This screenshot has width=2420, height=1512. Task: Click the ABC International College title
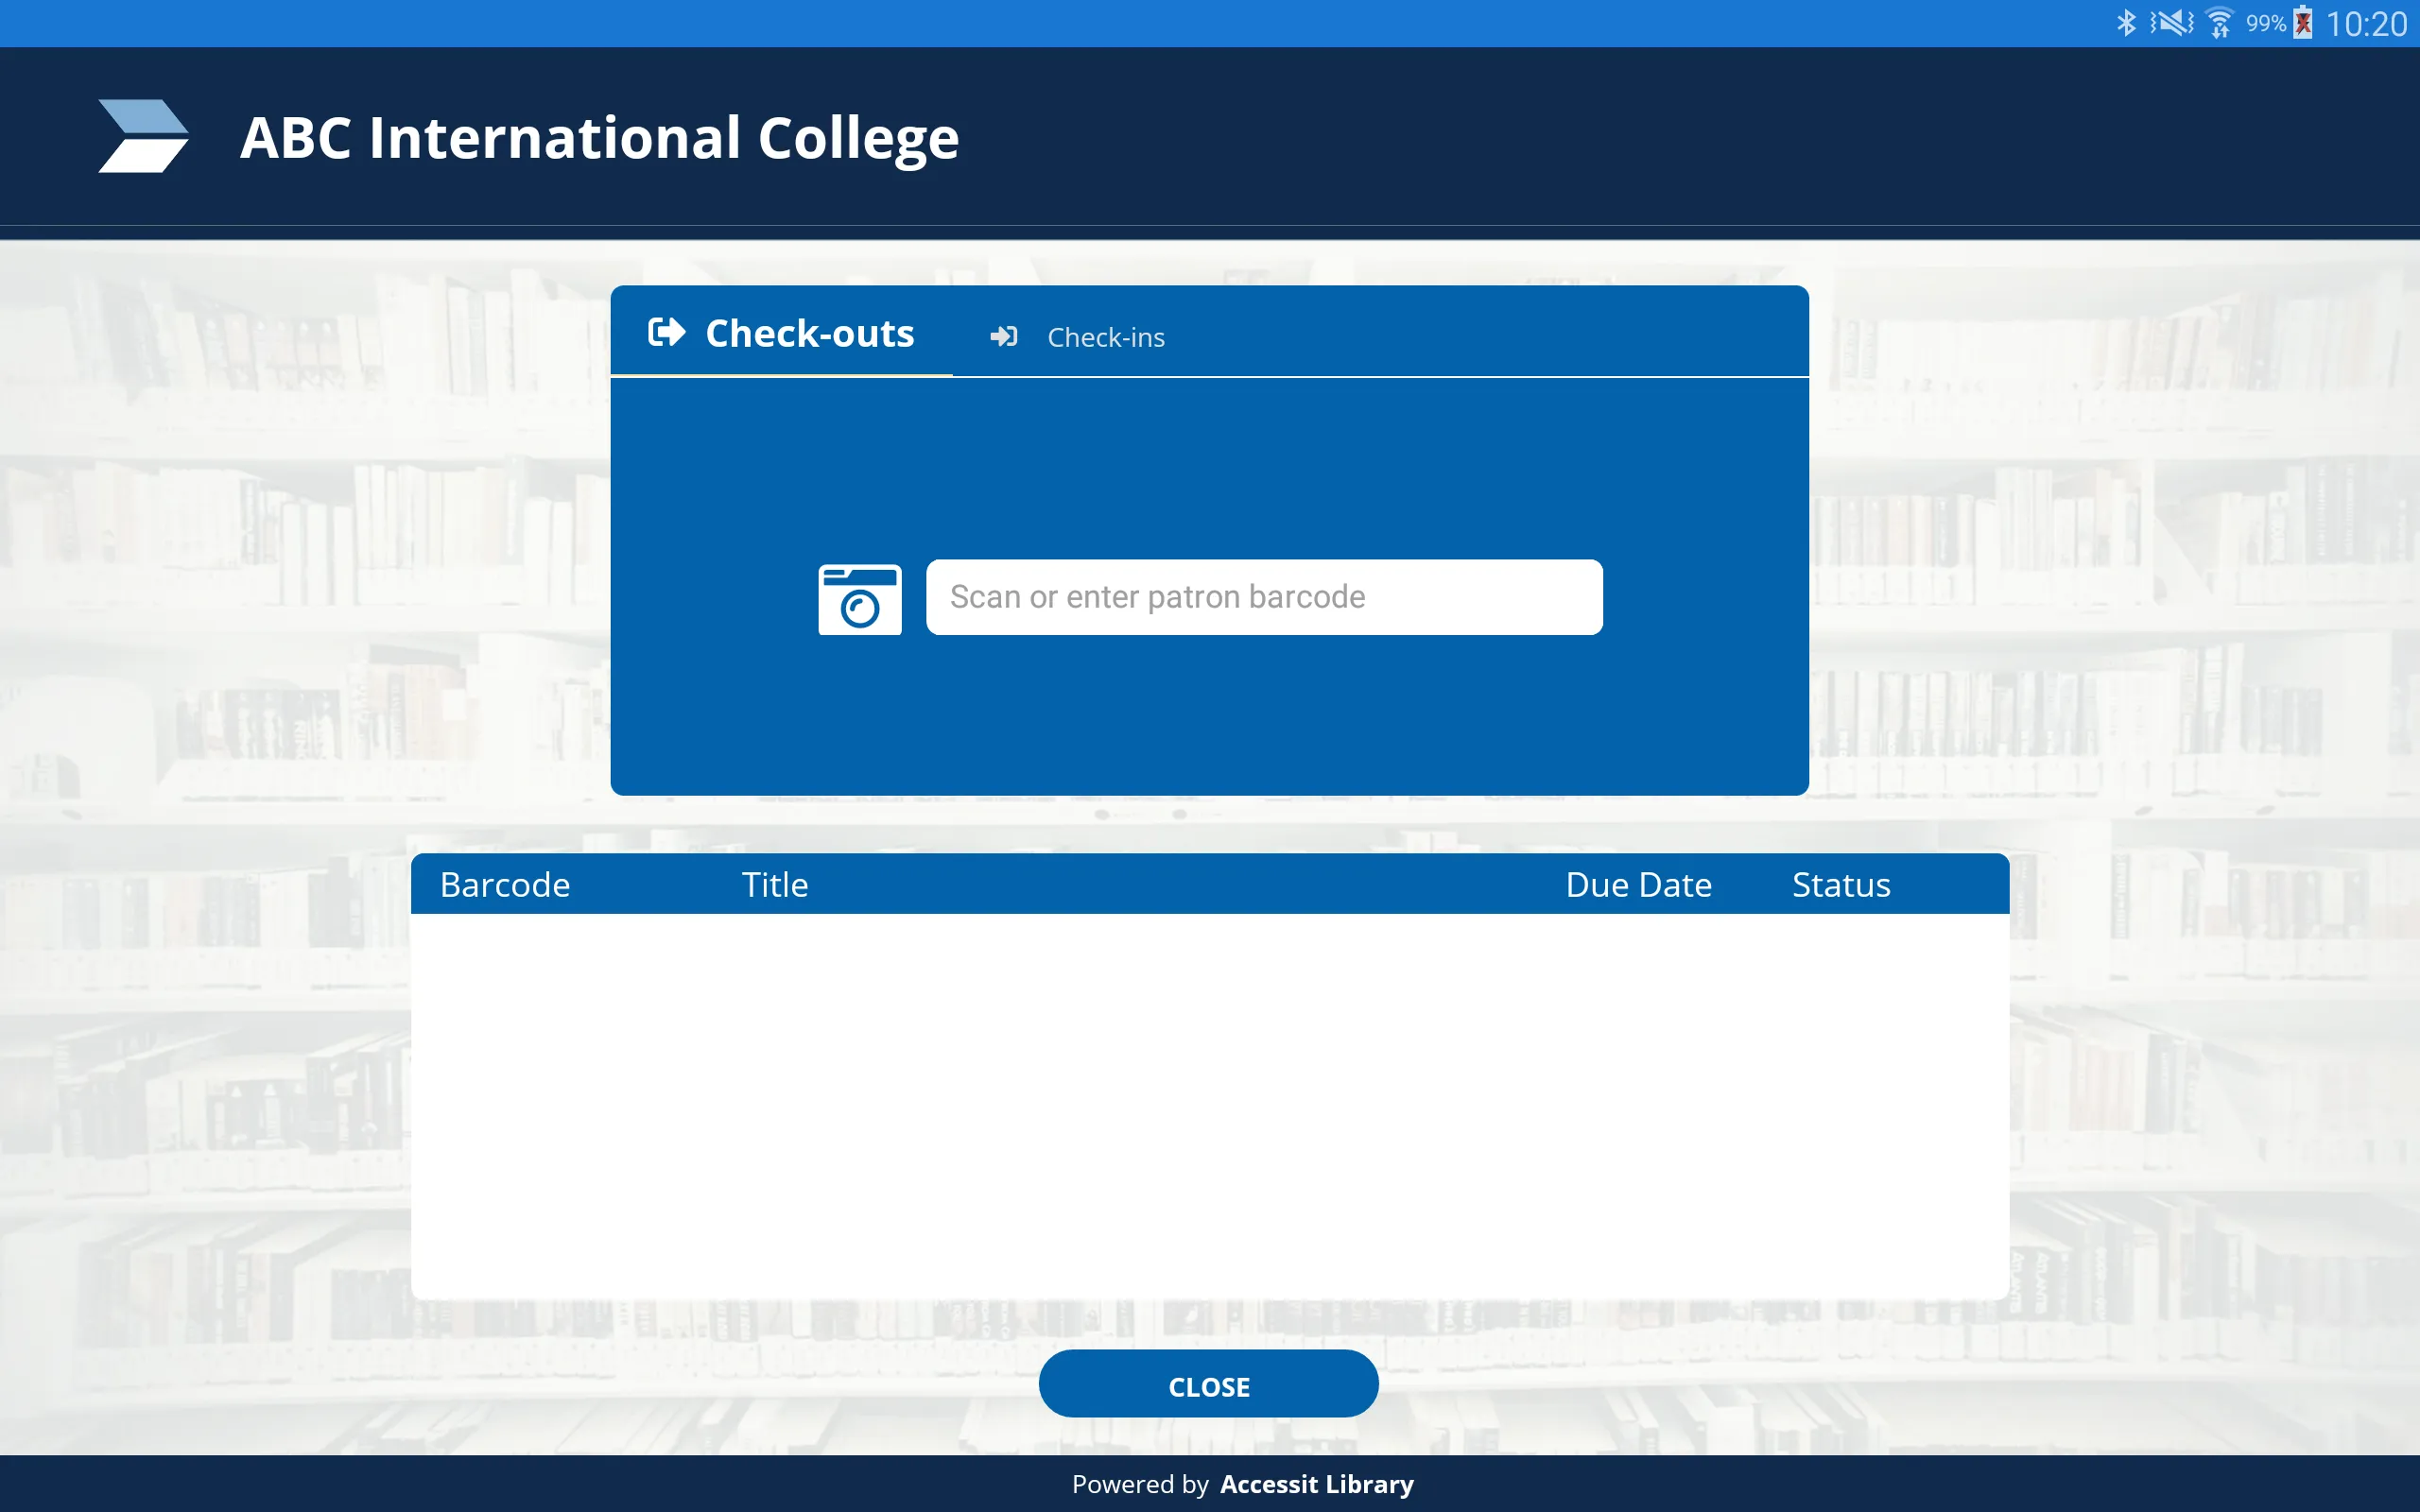pyautogui.click(x=599, y=138)
